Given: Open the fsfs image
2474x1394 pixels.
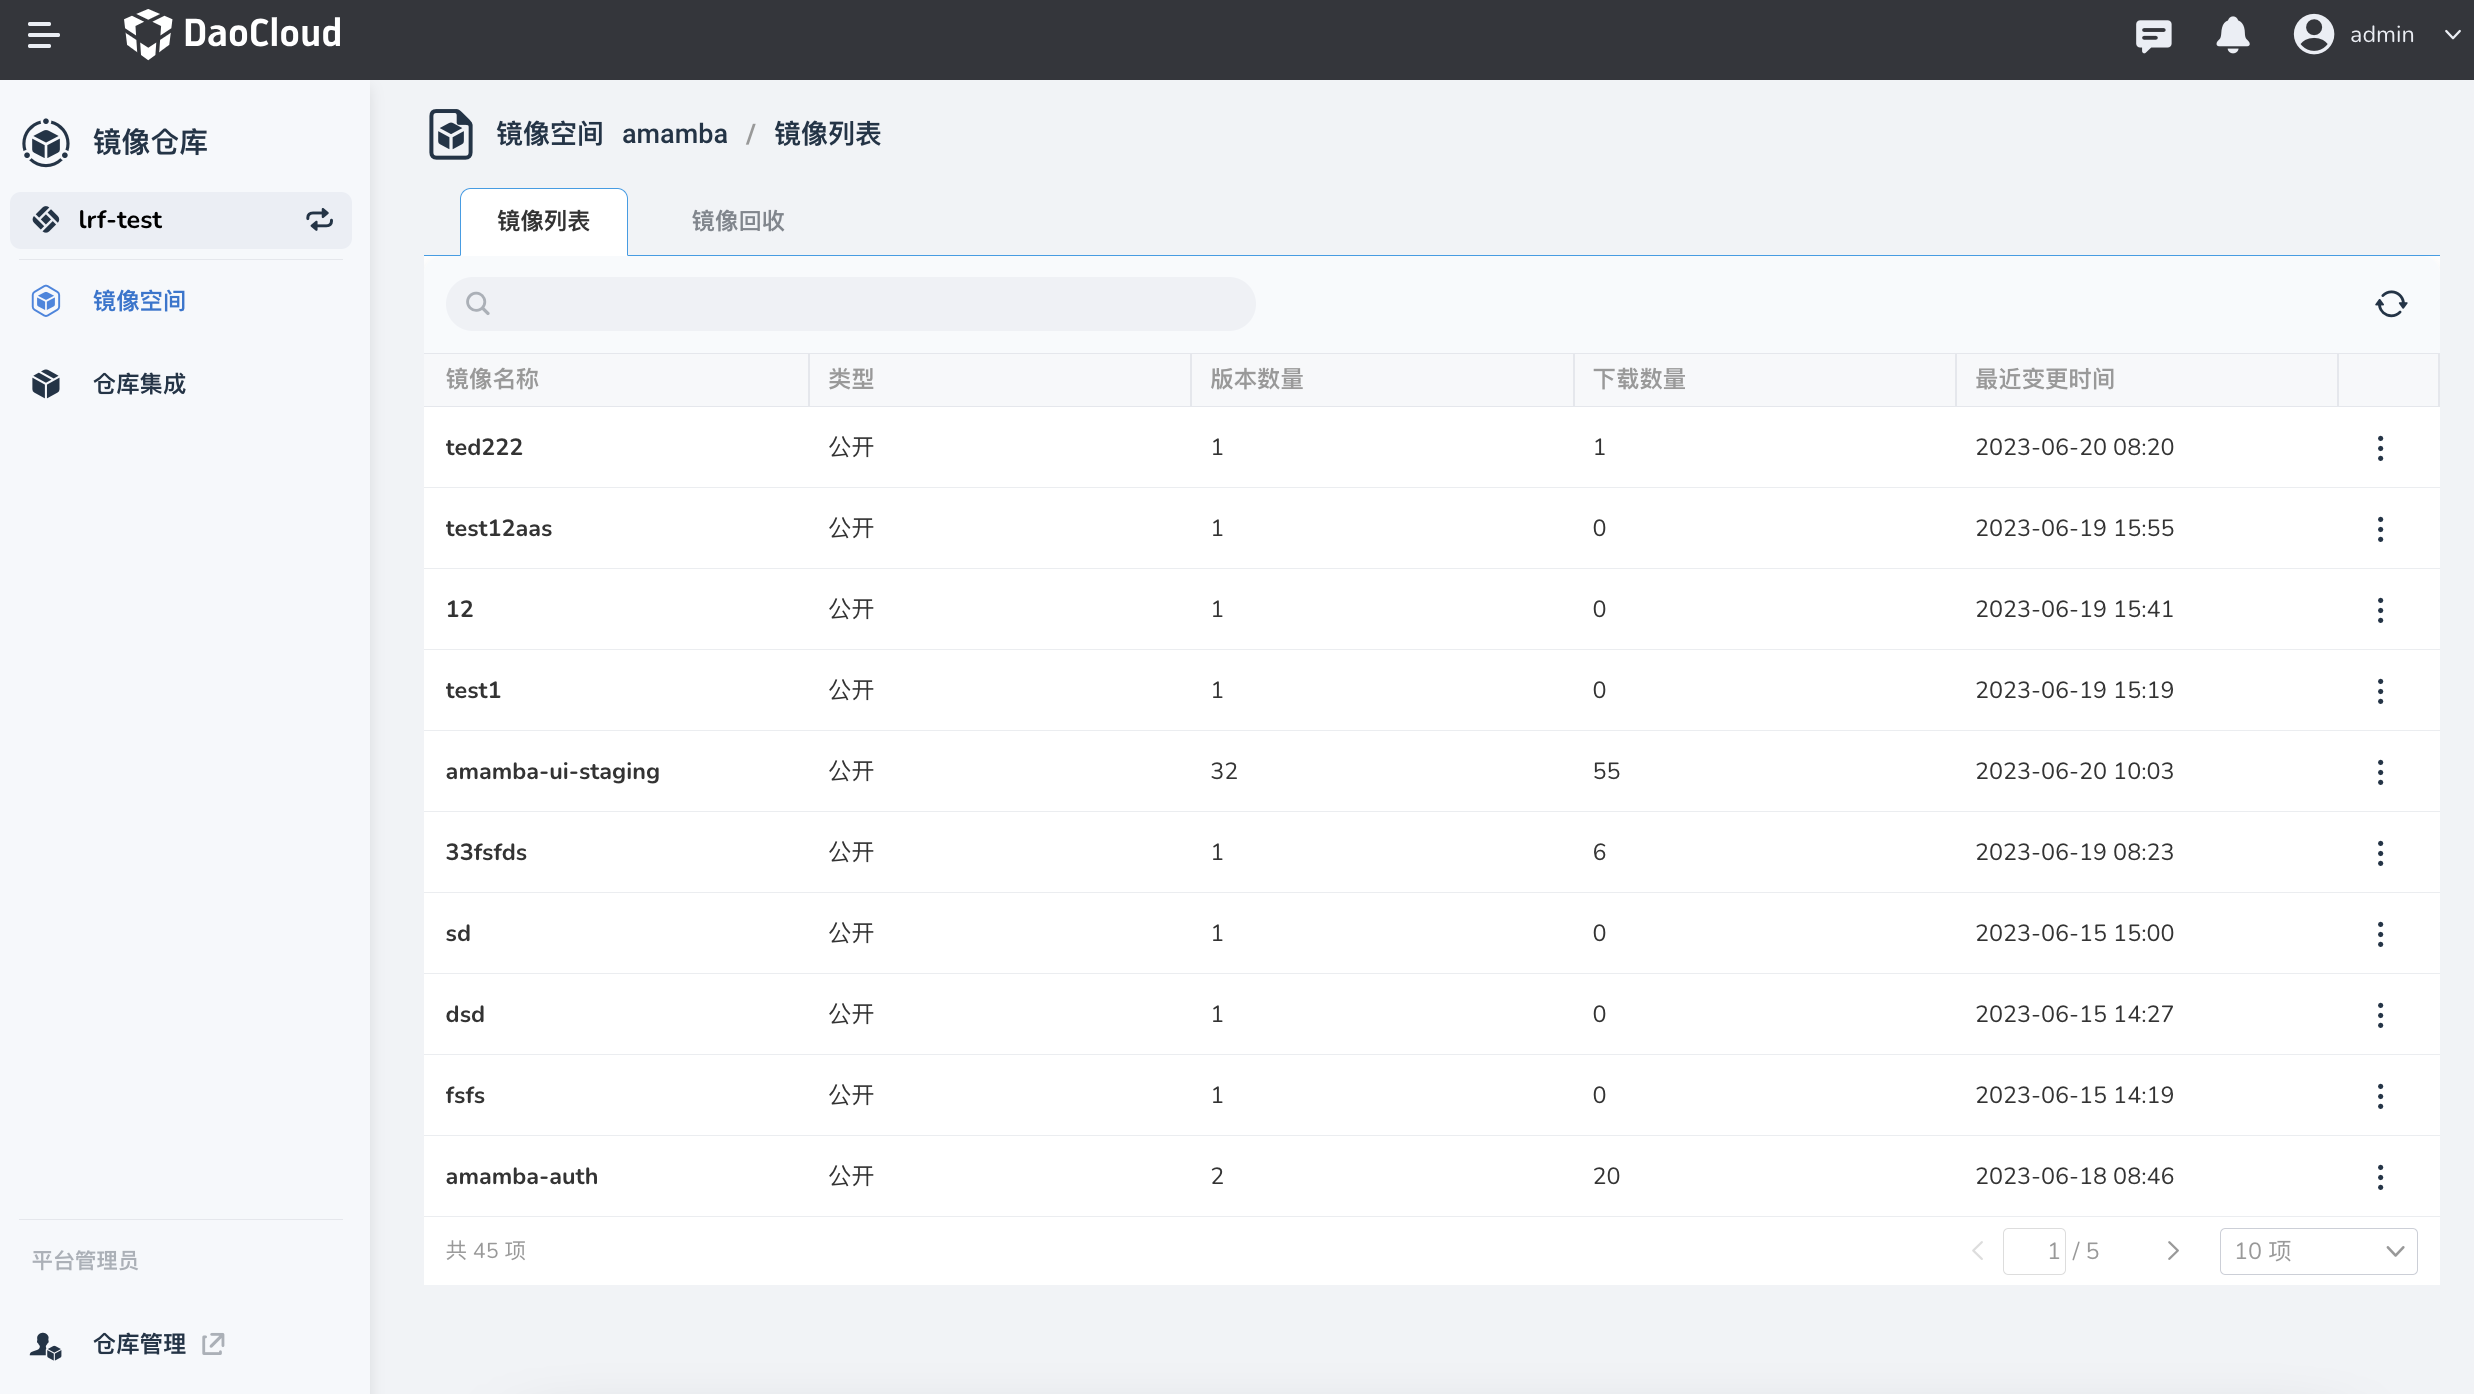Looking at the screenshot, I should (x=465, y=1095).
